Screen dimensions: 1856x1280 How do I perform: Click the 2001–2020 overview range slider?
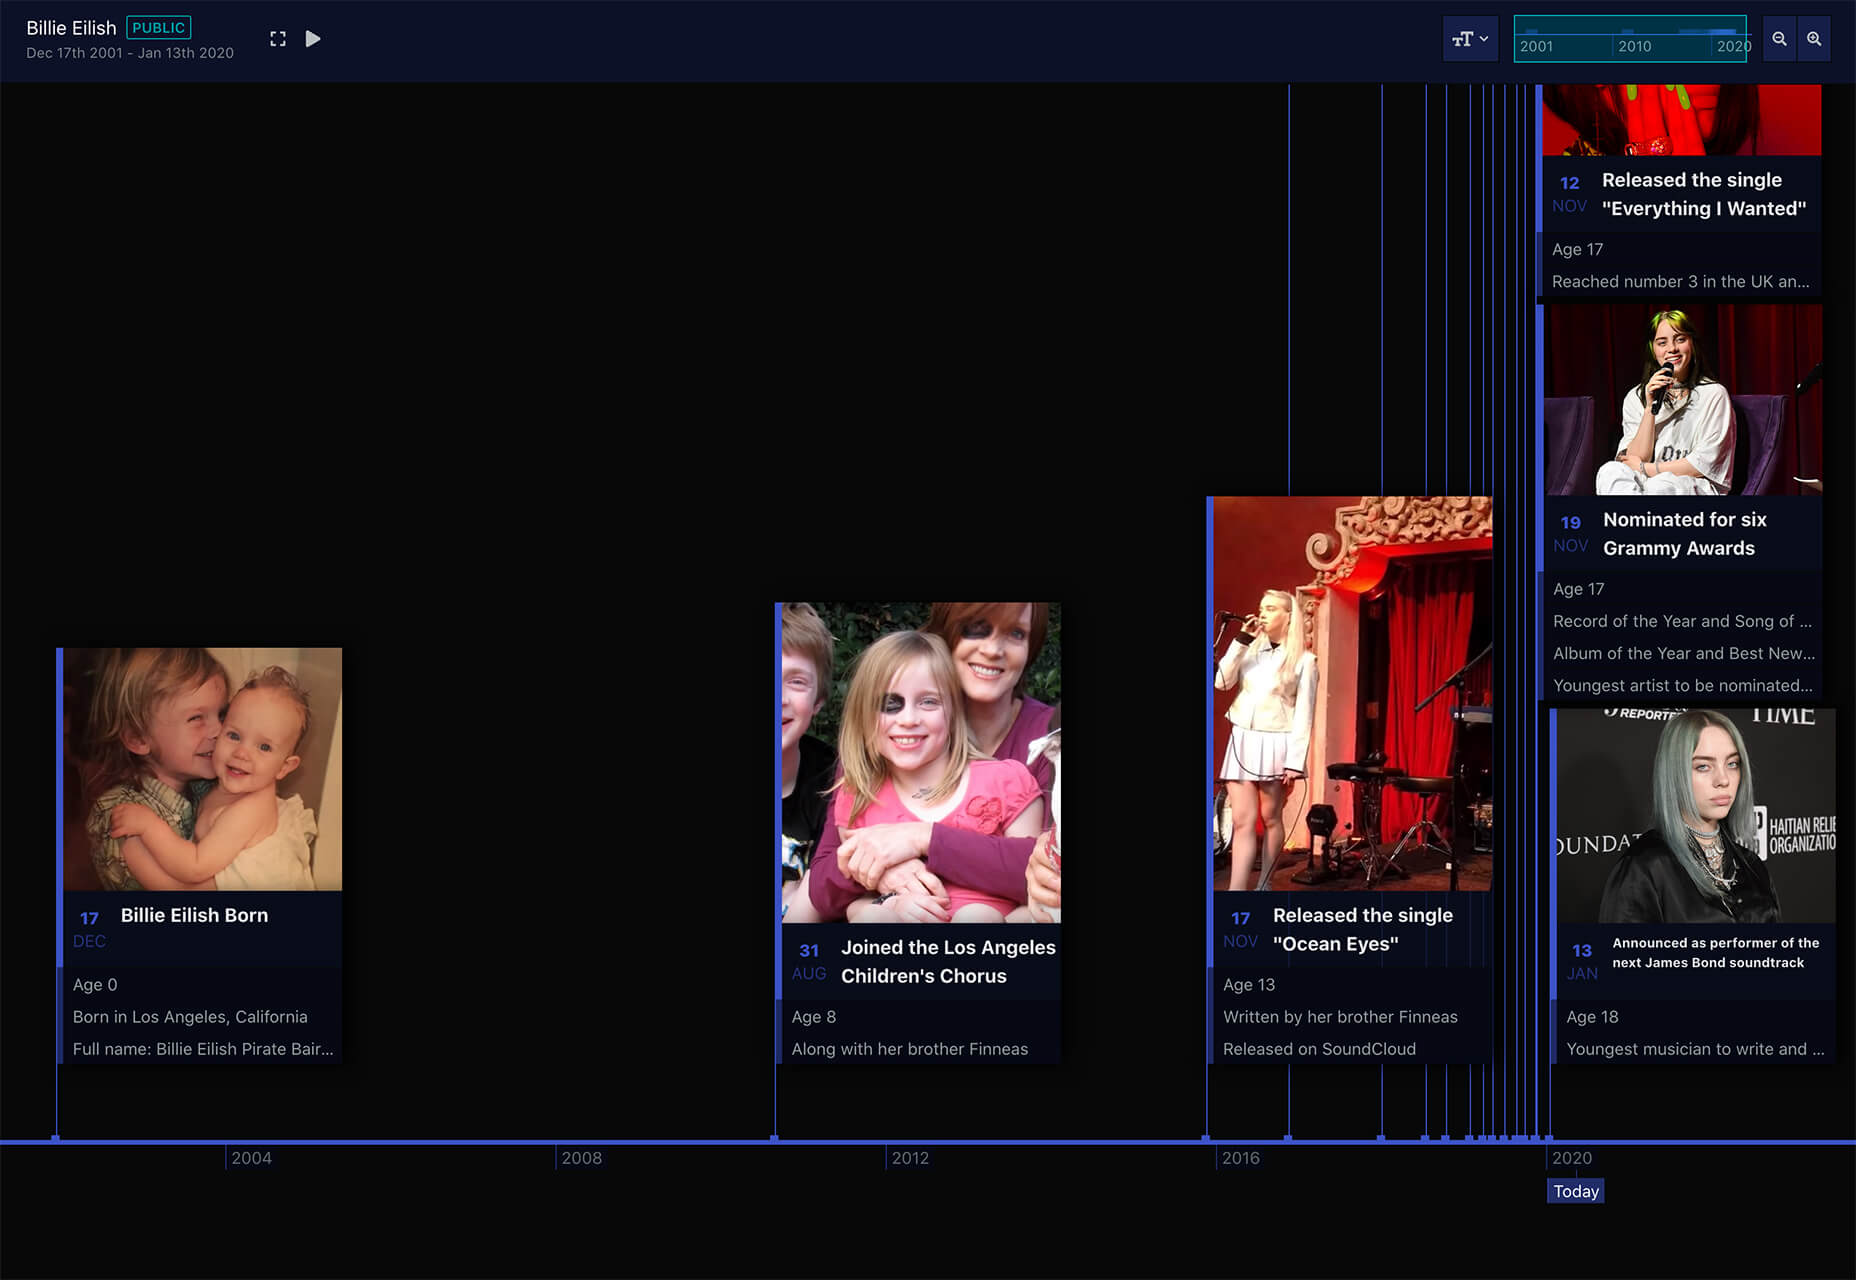point(1630,39)
